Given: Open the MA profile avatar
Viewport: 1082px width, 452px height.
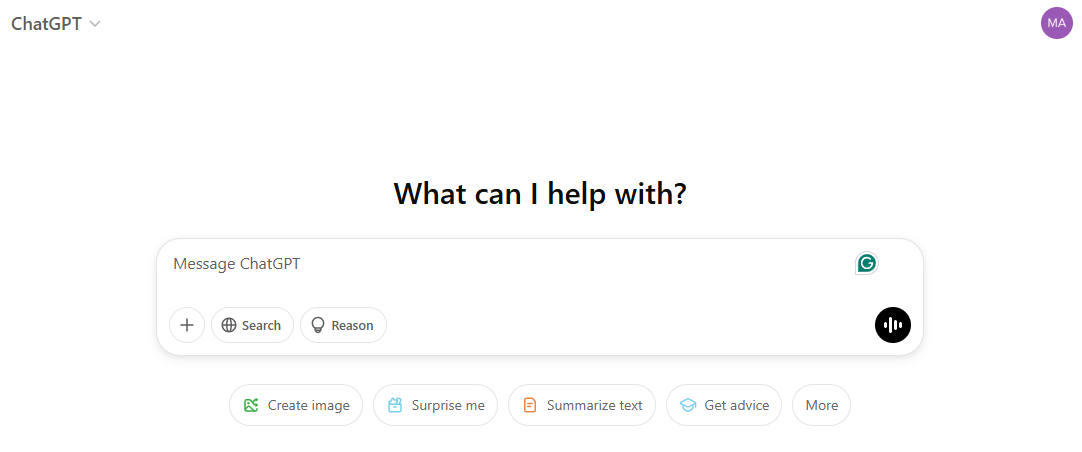Looking at the screenshot, I should tap(1057, 23).
